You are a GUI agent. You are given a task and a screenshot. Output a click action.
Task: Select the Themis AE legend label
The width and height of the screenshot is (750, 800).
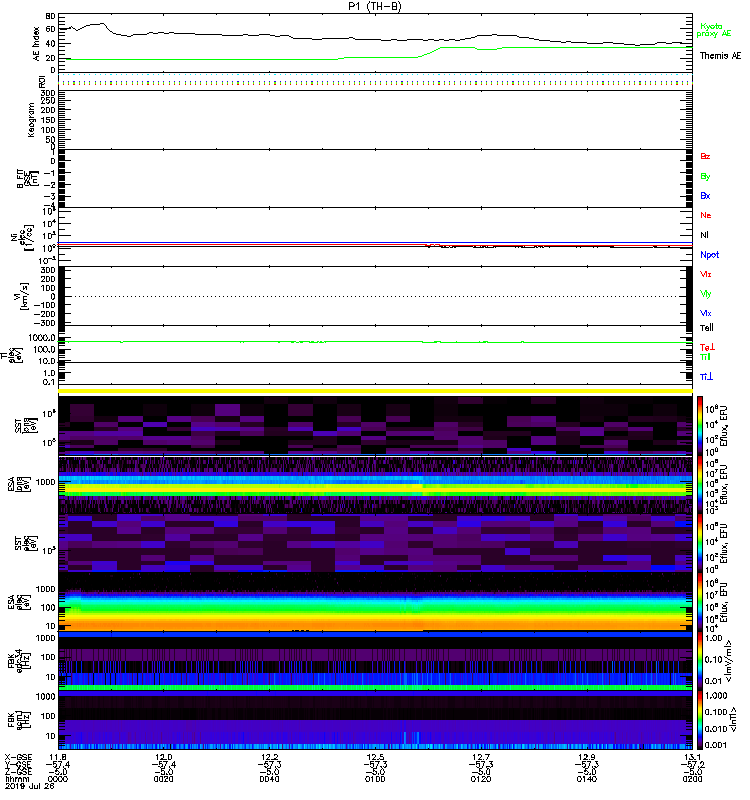tap(720, 56)
